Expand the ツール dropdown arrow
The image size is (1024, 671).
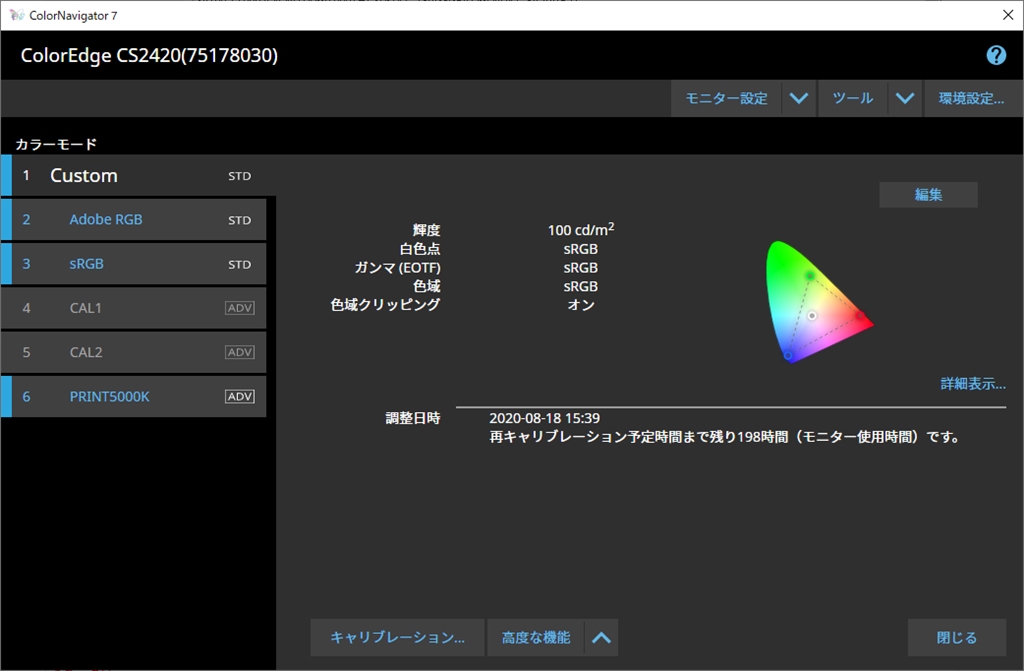904,99
